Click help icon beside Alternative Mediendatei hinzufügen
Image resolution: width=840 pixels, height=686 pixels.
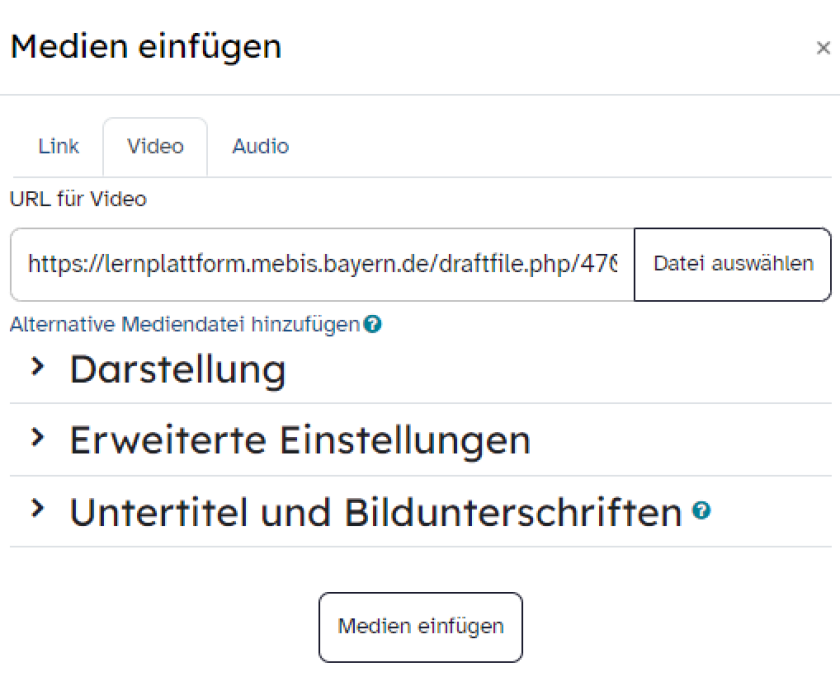(x=372, y=324)
